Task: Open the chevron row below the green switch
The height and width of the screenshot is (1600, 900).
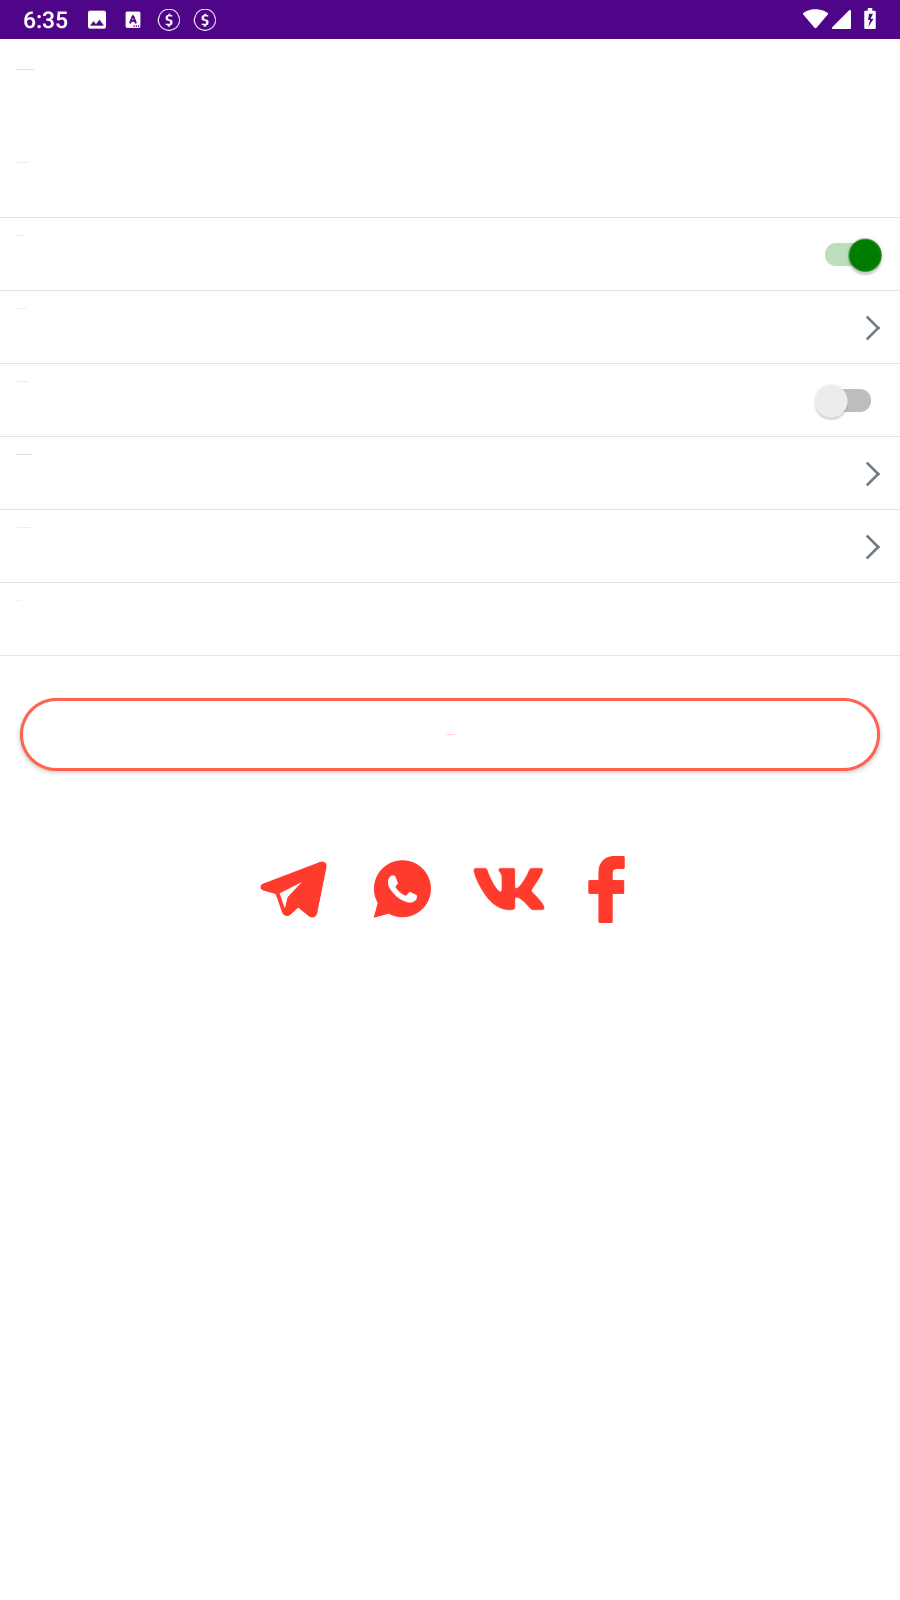Action: [x=450, y=327]
